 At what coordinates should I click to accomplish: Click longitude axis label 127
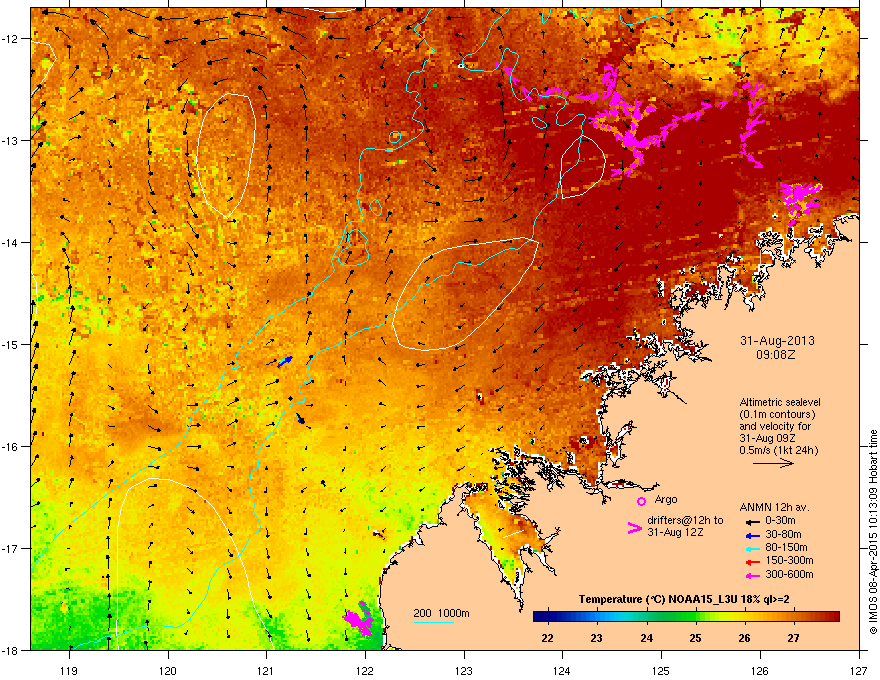[x=859, y=670]
